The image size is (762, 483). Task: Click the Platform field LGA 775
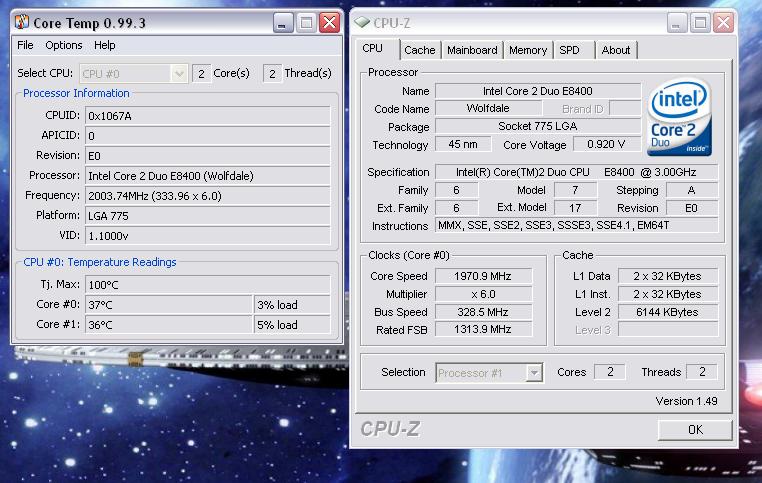click(x=208, y=215)
